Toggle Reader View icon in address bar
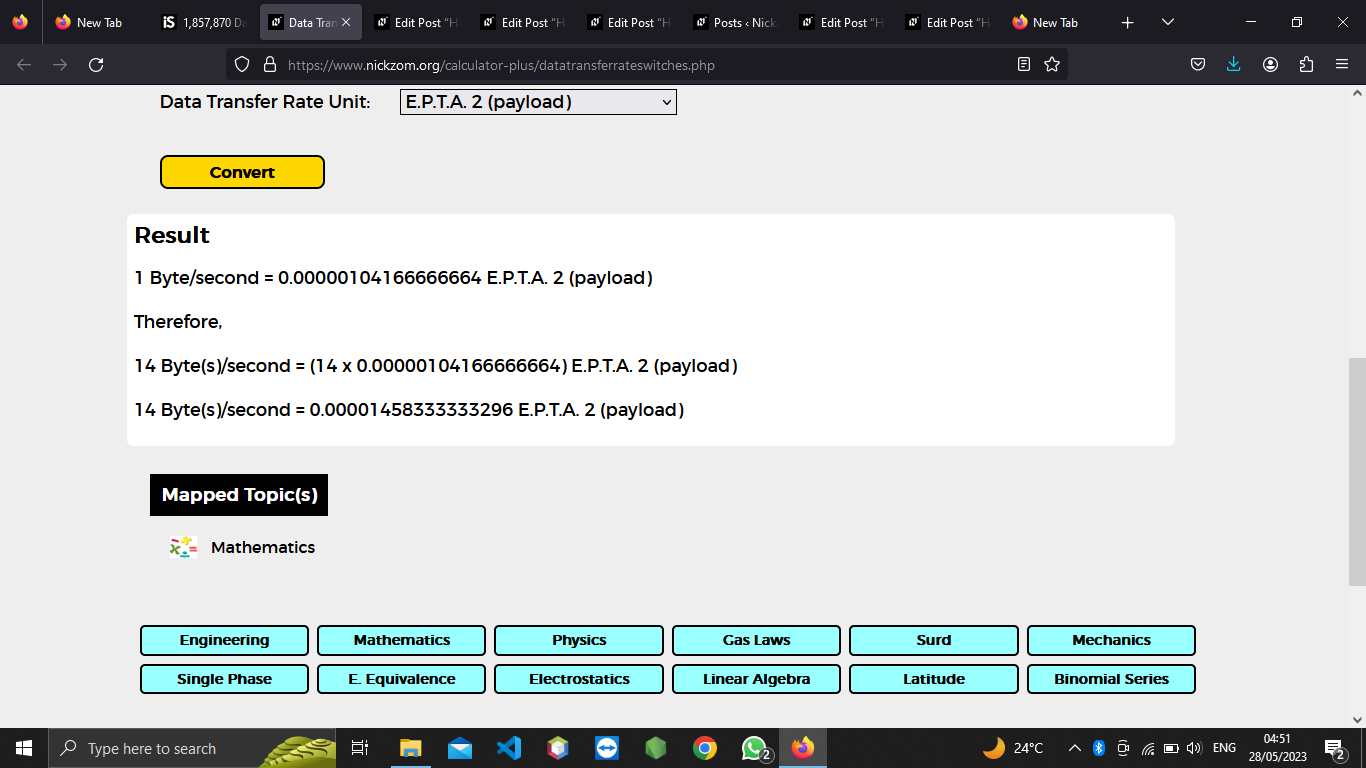 click(1023, 65)
